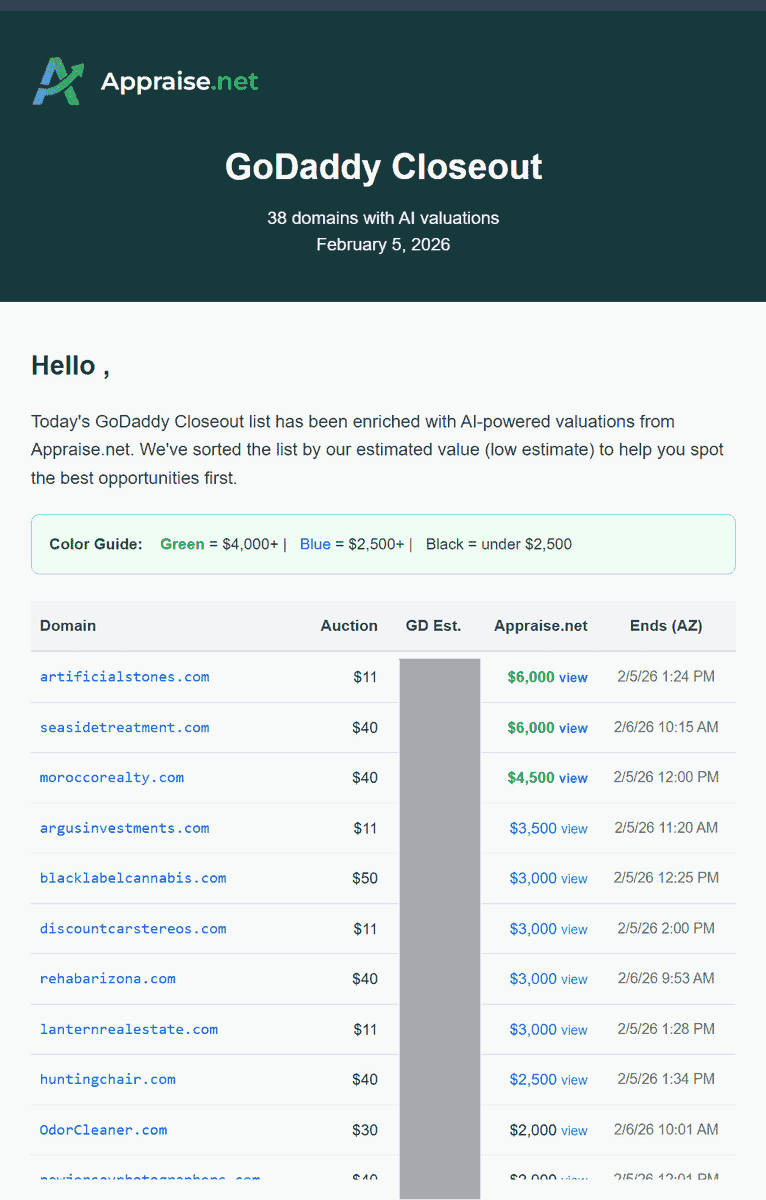Image resolution: width=766 pixels, height=1200 pixels.
Task: View appraisal for huntingchair.com
Action: [x=574, y=1080]
